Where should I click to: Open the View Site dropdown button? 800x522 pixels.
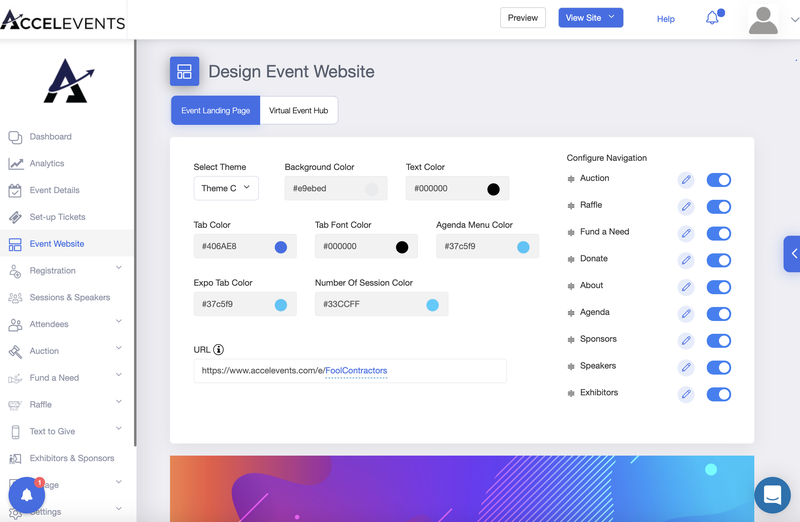590,18
